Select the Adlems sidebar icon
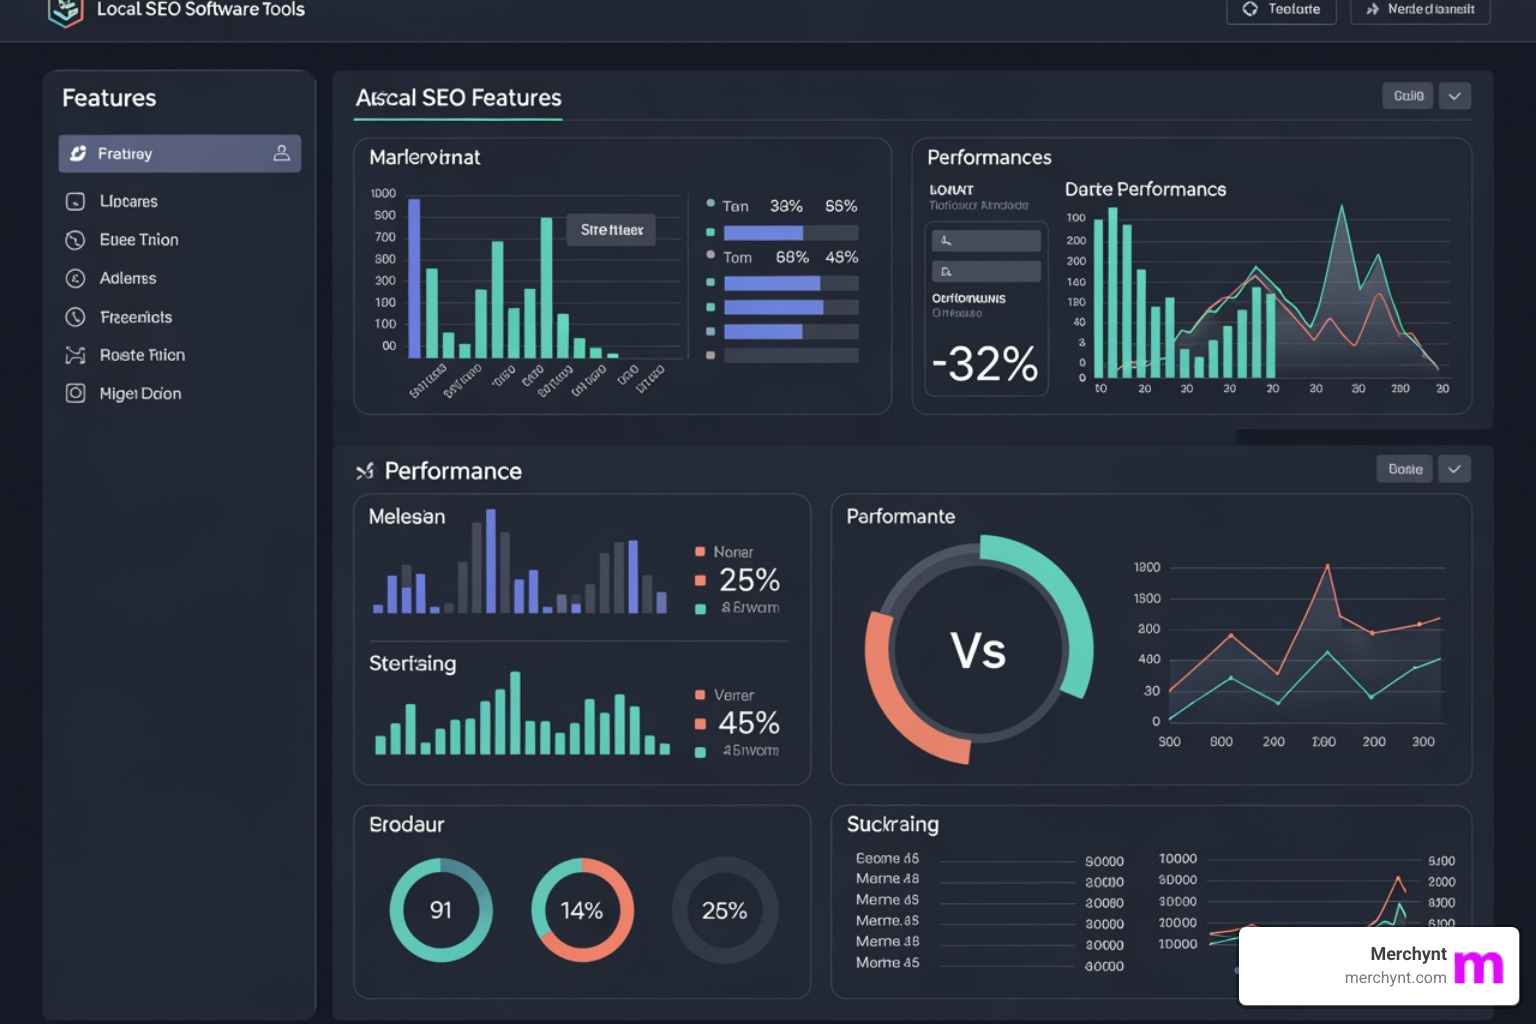Screen dimensions: 1536x1024 [x=76, y=278]
